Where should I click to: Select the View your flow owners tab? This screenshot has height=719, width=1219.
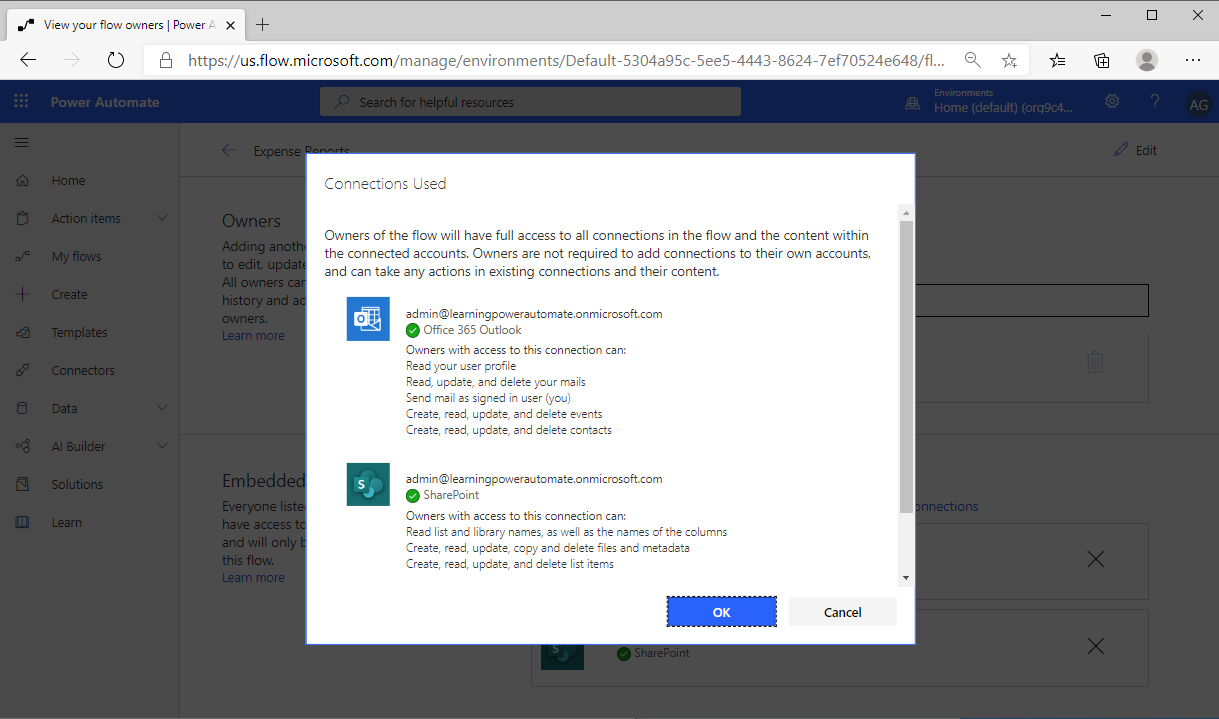124,25
